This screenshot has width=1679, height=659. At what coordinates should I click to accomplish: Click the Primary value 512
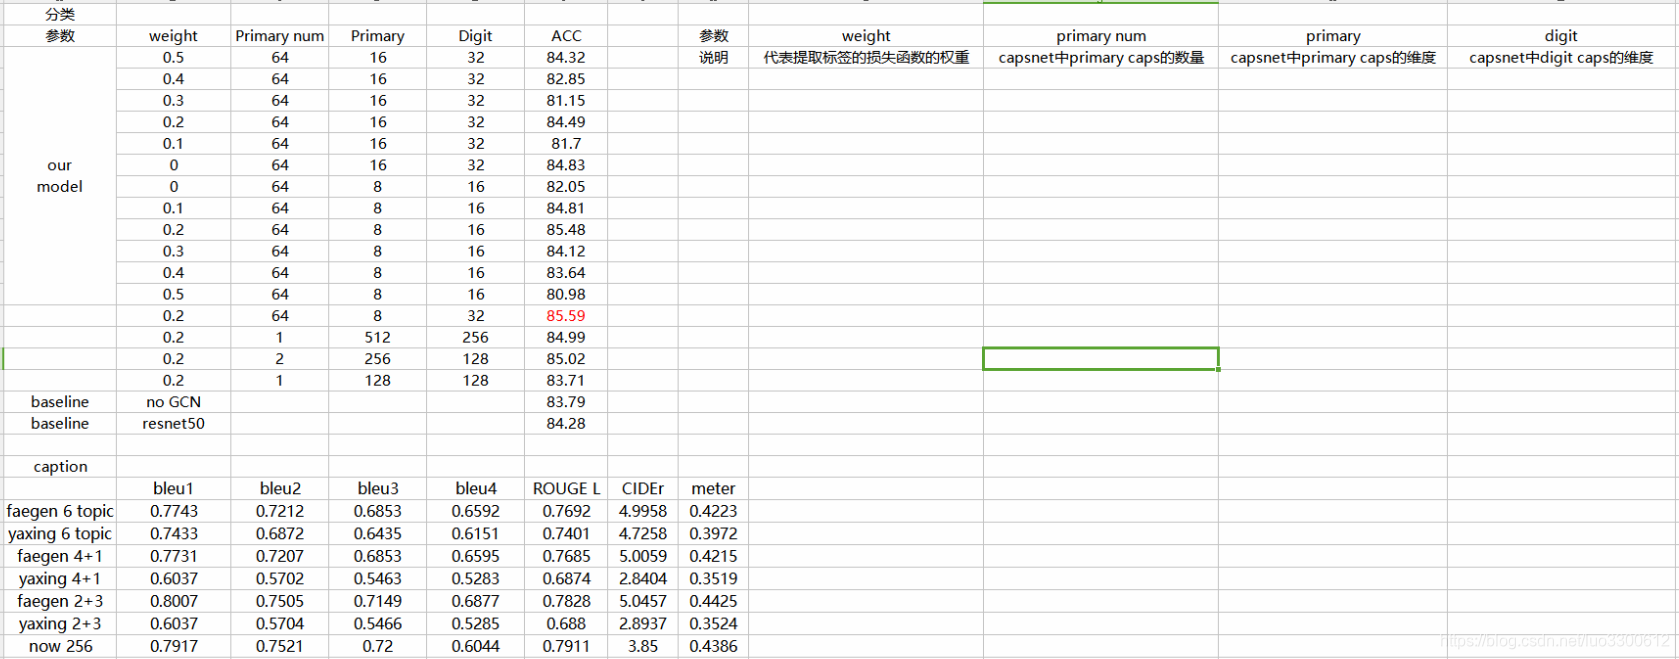click(x=378, y=338)
